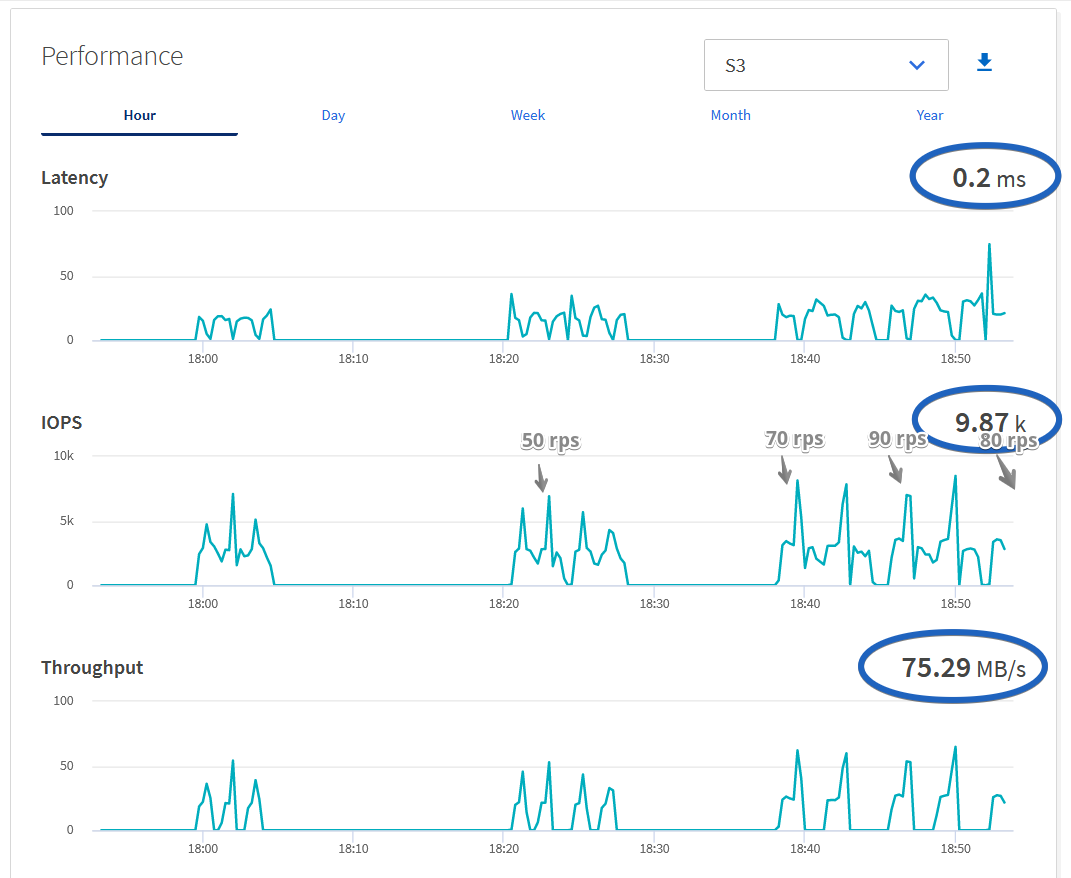Click the 18:20 label on the Throughput chart
The height and width of the screenshot is (878, 1071).
pos(503,849)
